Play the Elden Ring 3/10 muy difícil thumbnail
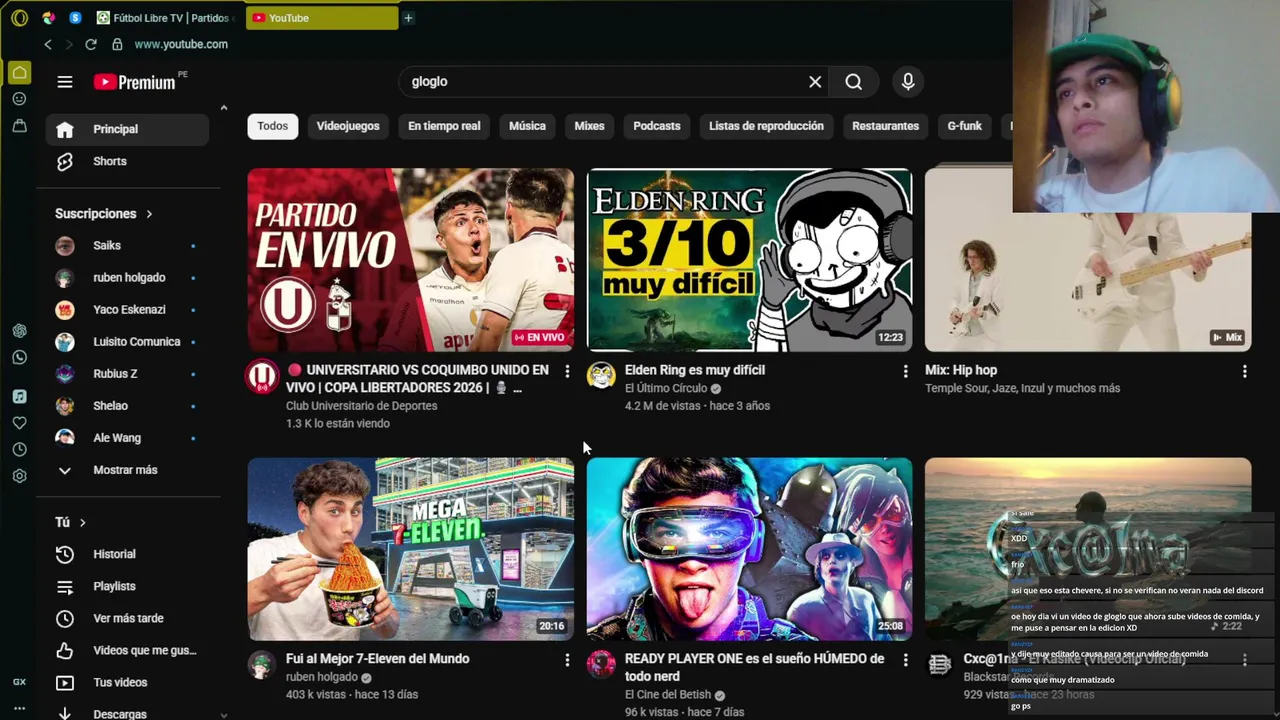Viewport: 1280px width, 720px height. click(x=749, y=260)
